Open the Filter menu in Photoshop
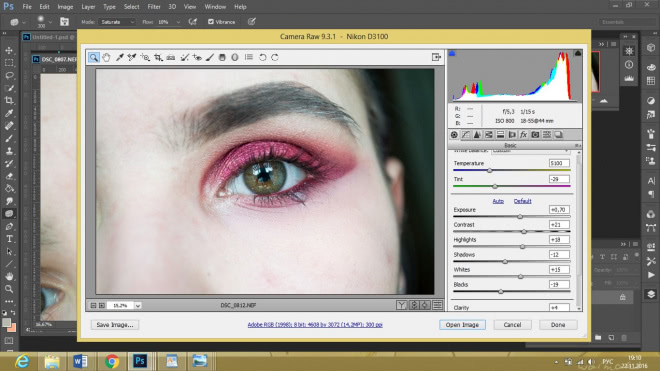 point(154,7)
